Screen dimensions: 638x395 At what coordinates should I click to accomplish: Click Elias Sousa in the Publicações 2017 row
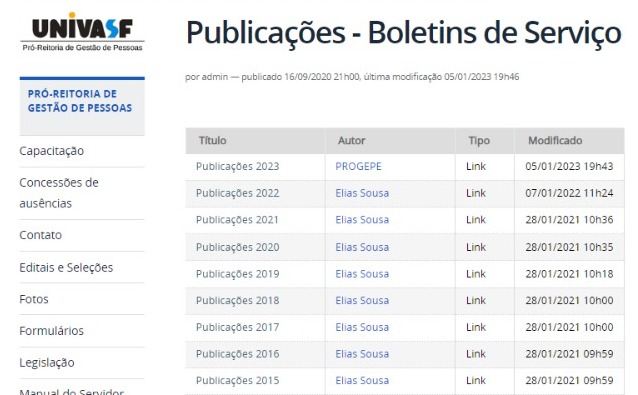pos(362,327)
